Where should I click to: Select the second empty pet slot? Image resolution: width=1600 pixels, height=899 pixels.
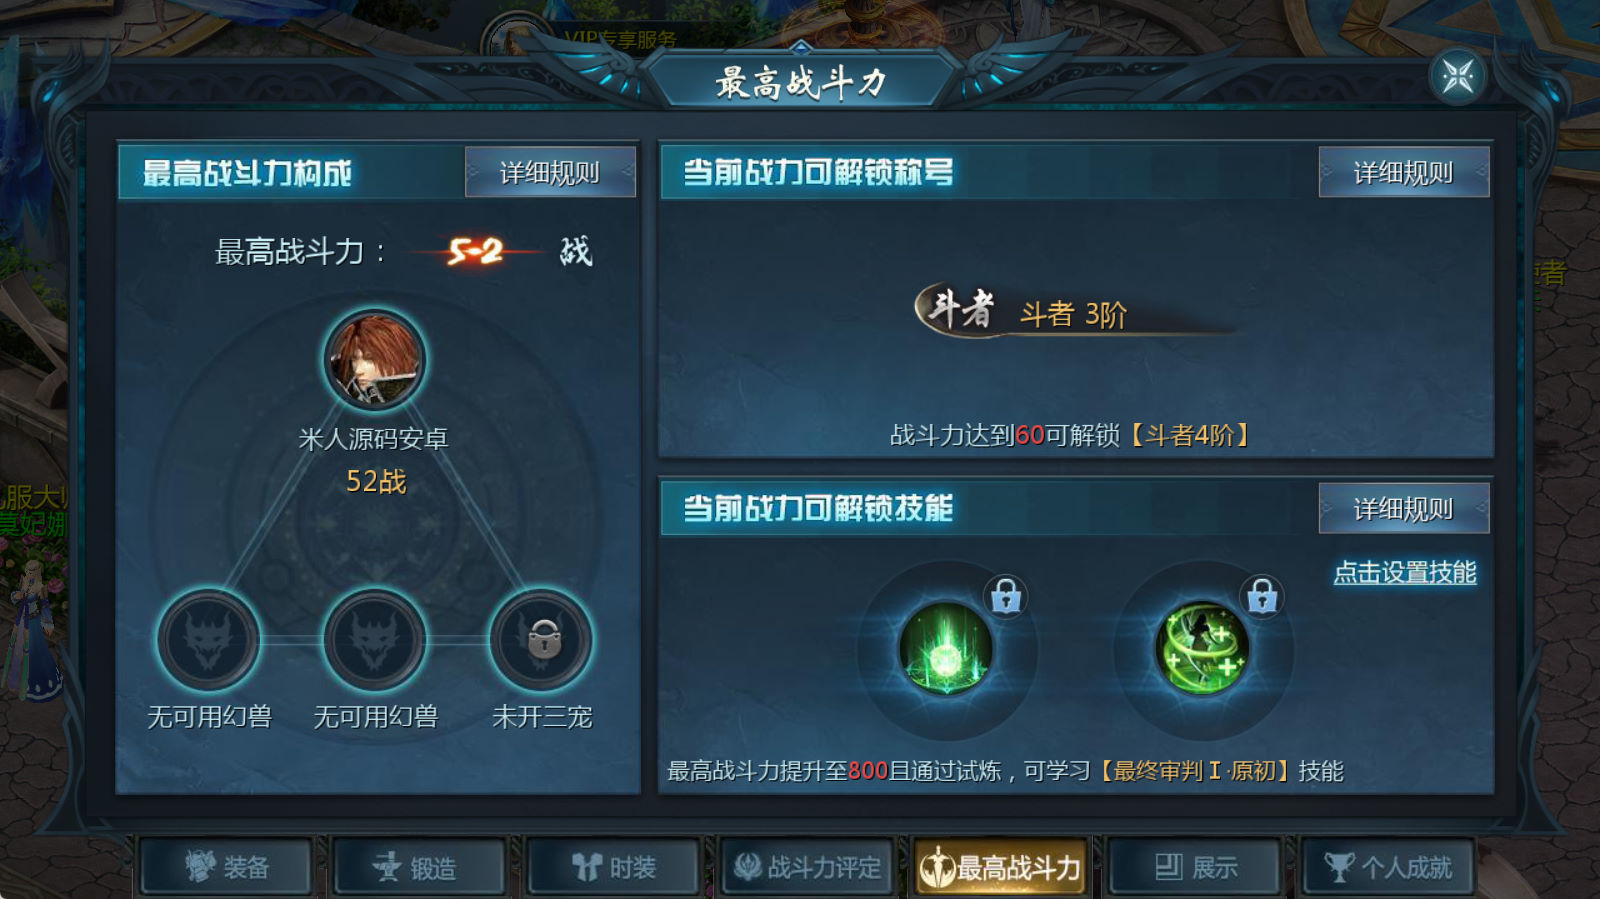[375, 640]
